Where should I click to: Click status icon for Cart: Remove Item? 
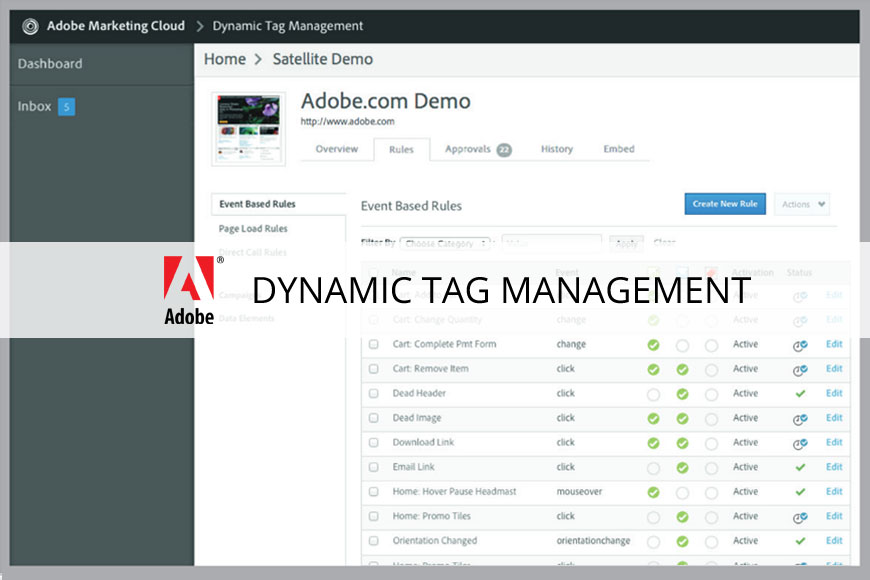click(x=800, y=370)
